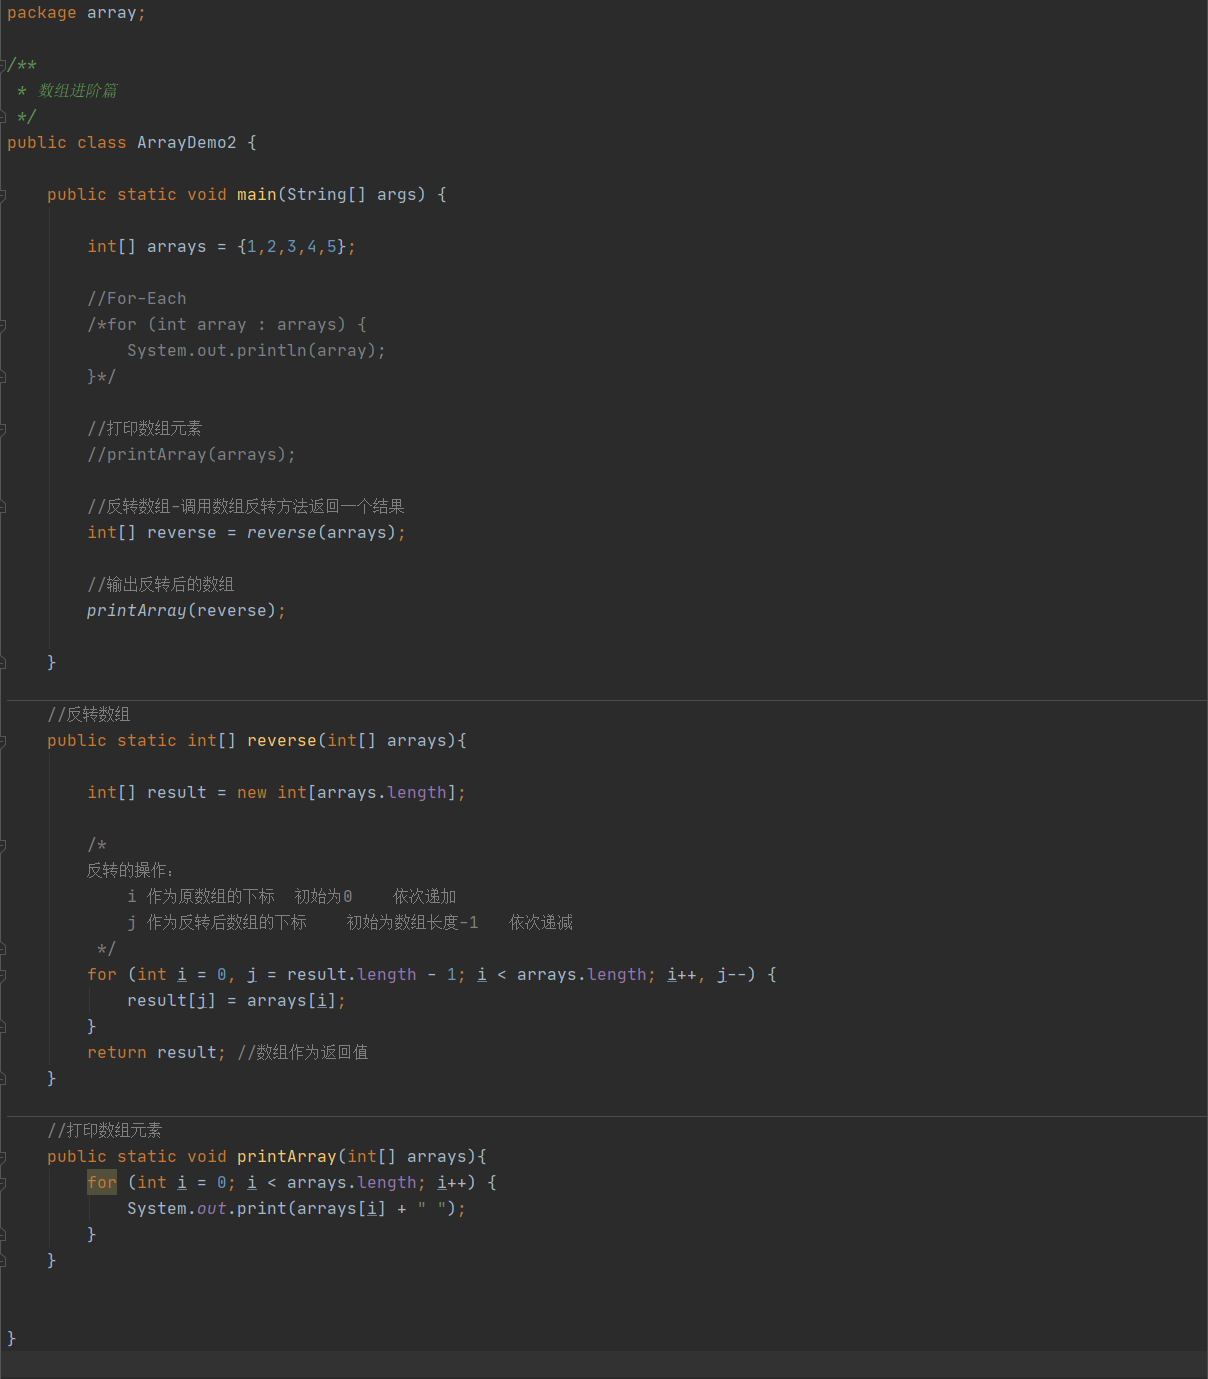Click the 依次递减 comment text
This screenshot has width=1208, height=1379.
[541, 923]
